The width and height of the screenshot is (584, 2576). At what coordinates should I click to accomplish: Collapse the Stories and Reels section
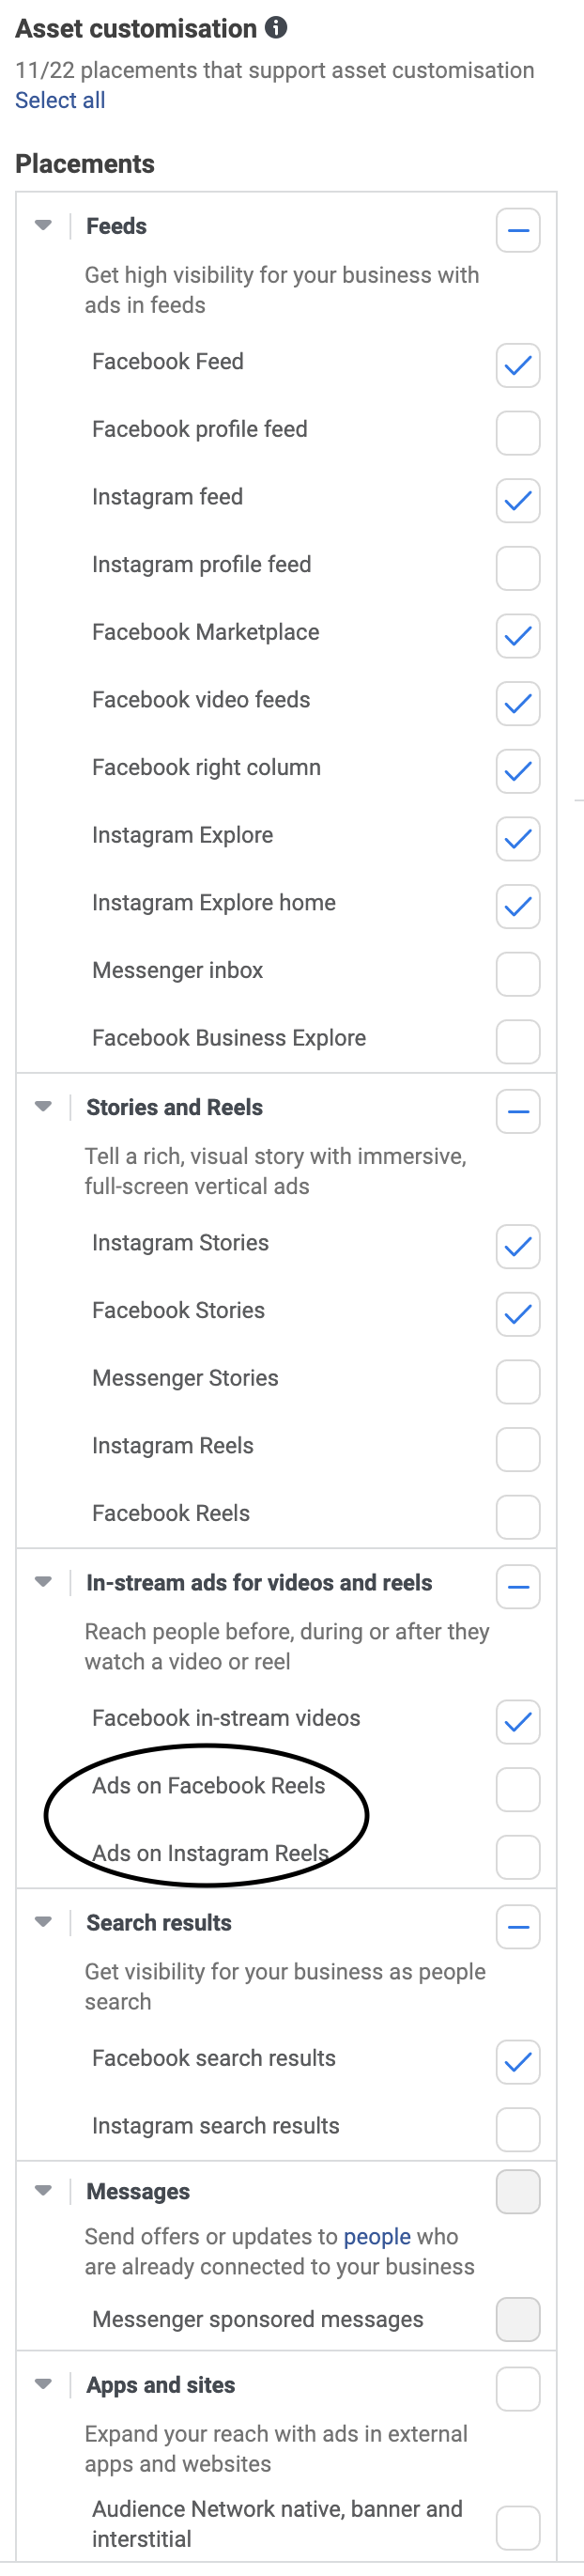click(x=43, y=1107)
